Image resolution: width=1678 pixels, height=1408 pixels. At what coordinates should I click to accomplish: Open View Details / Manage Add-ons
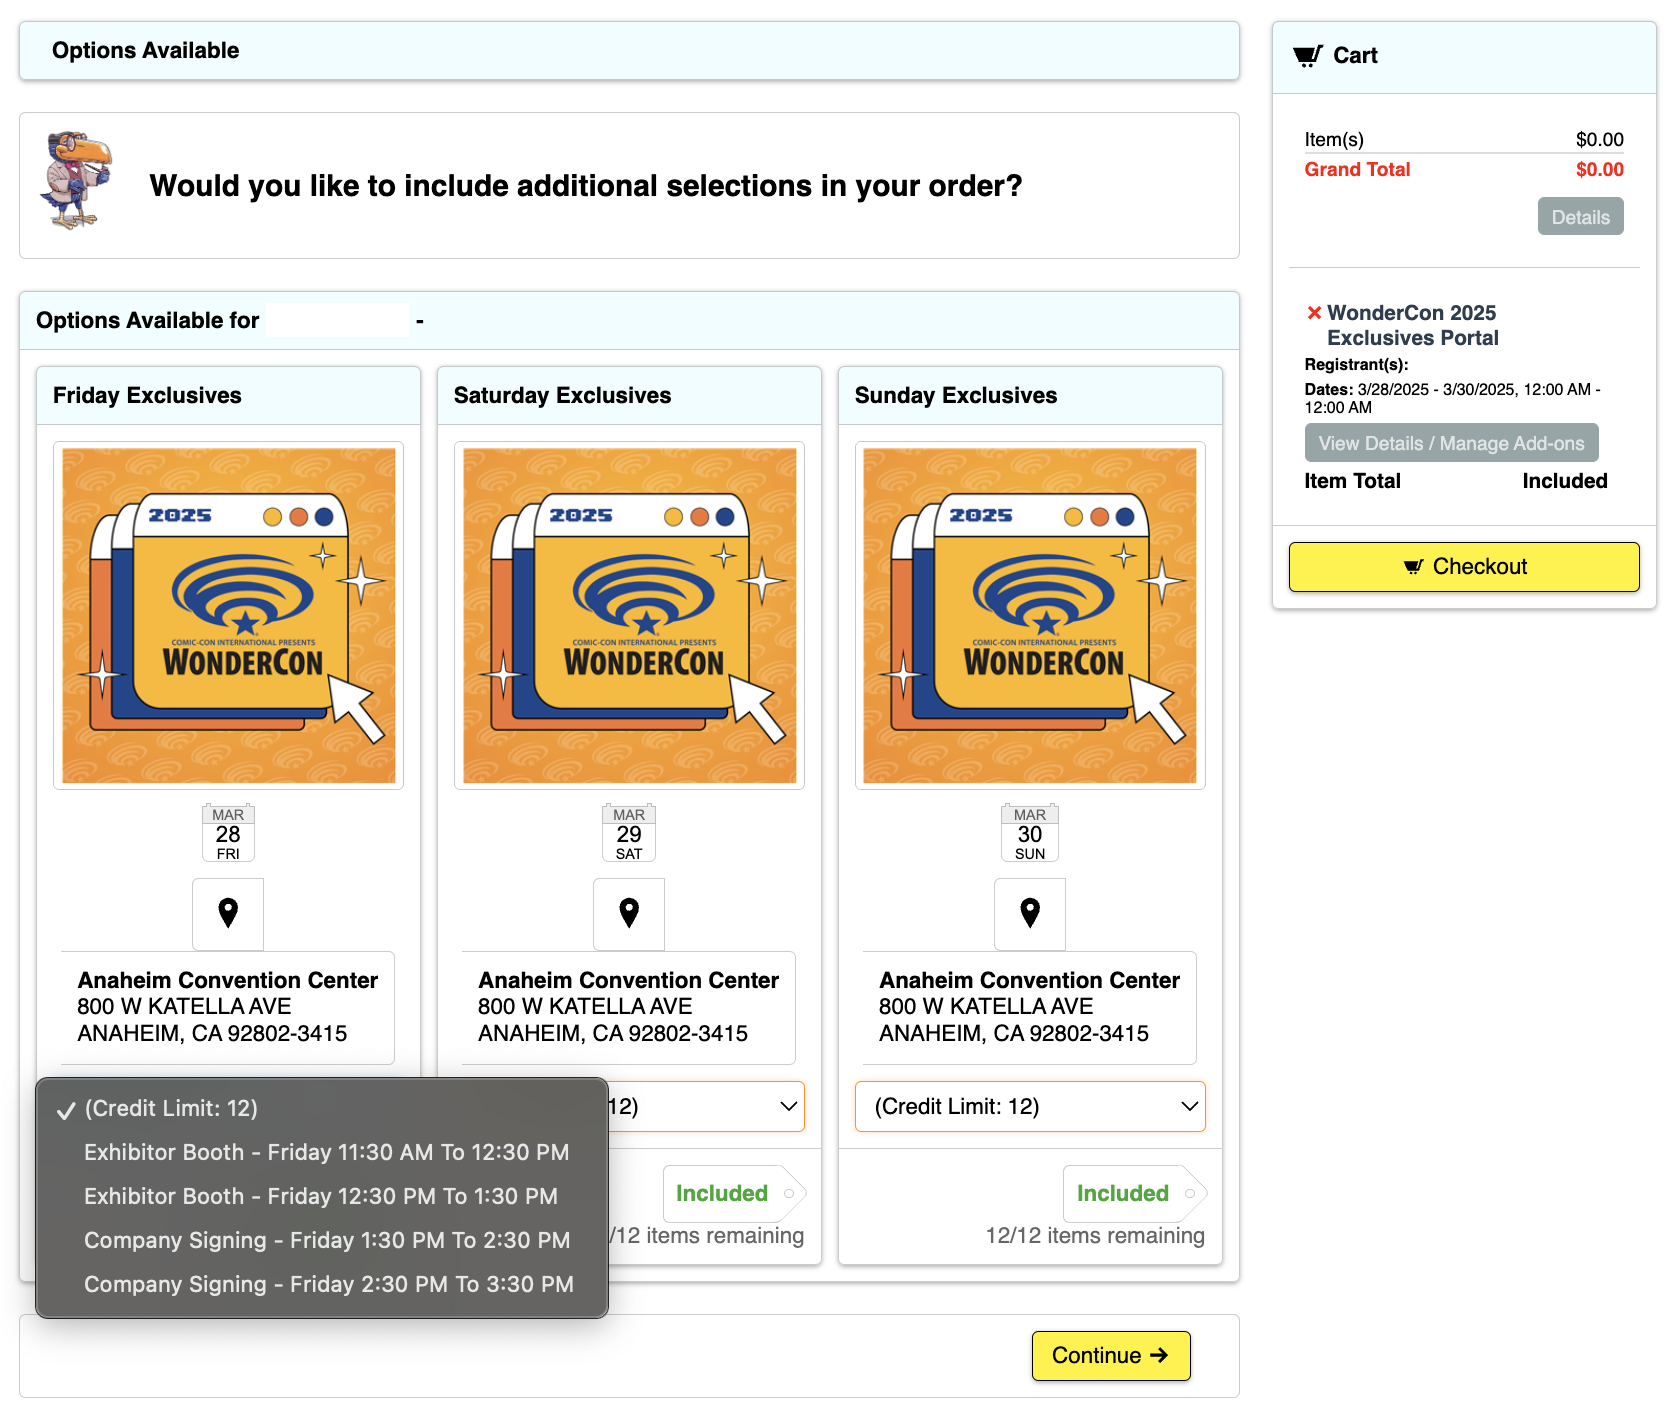pos(1451,443)
